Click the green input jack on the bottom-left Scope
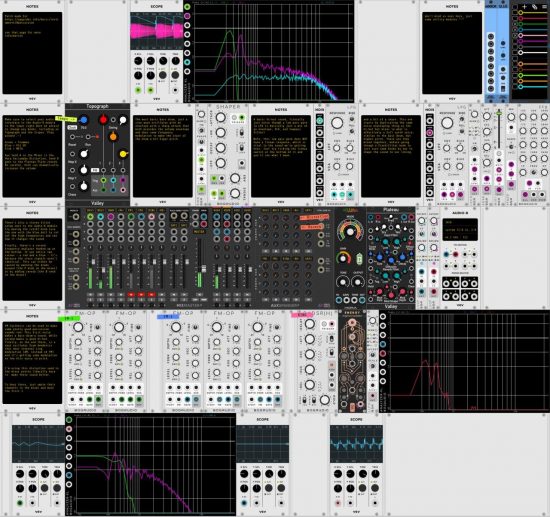550x517 pixels. 20,503
